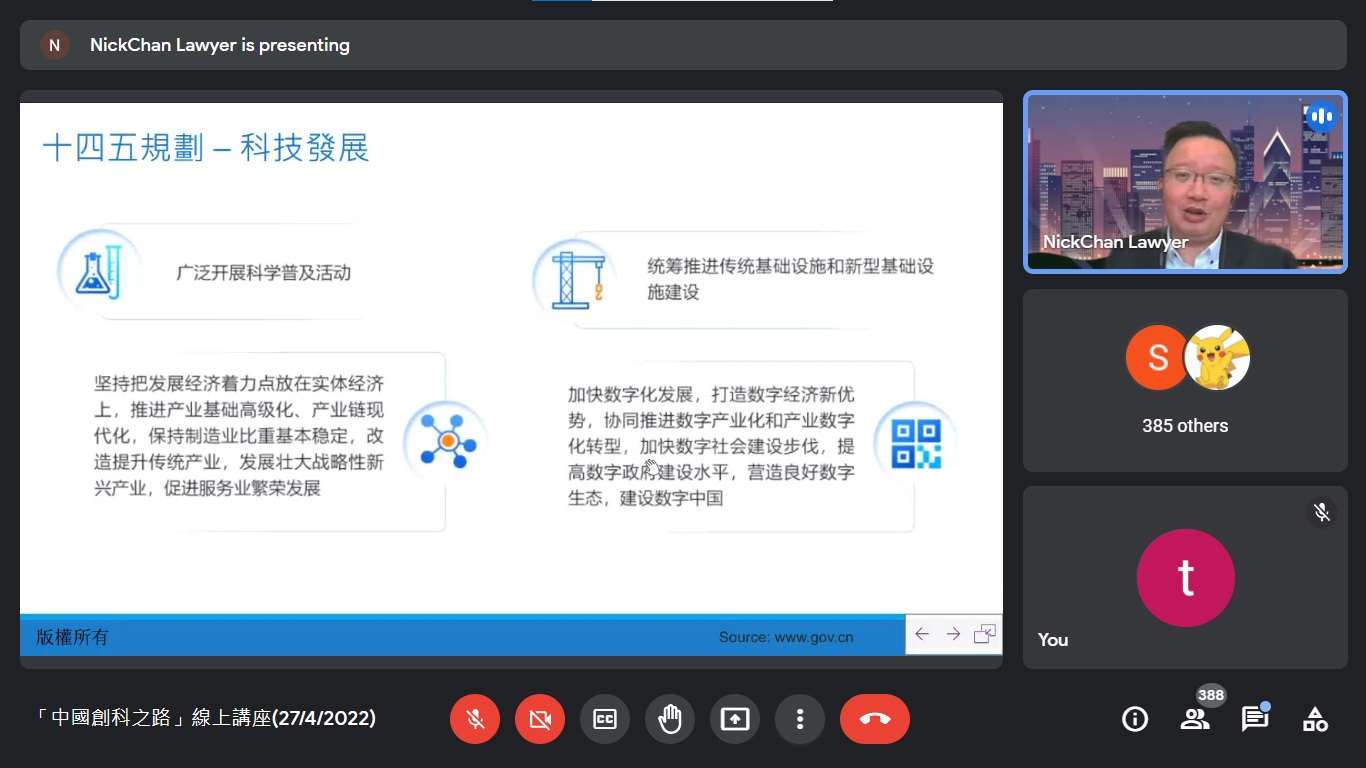Unmute the microphone in the call bar
Screen dimensions: 1366x768
click(475, 719)
